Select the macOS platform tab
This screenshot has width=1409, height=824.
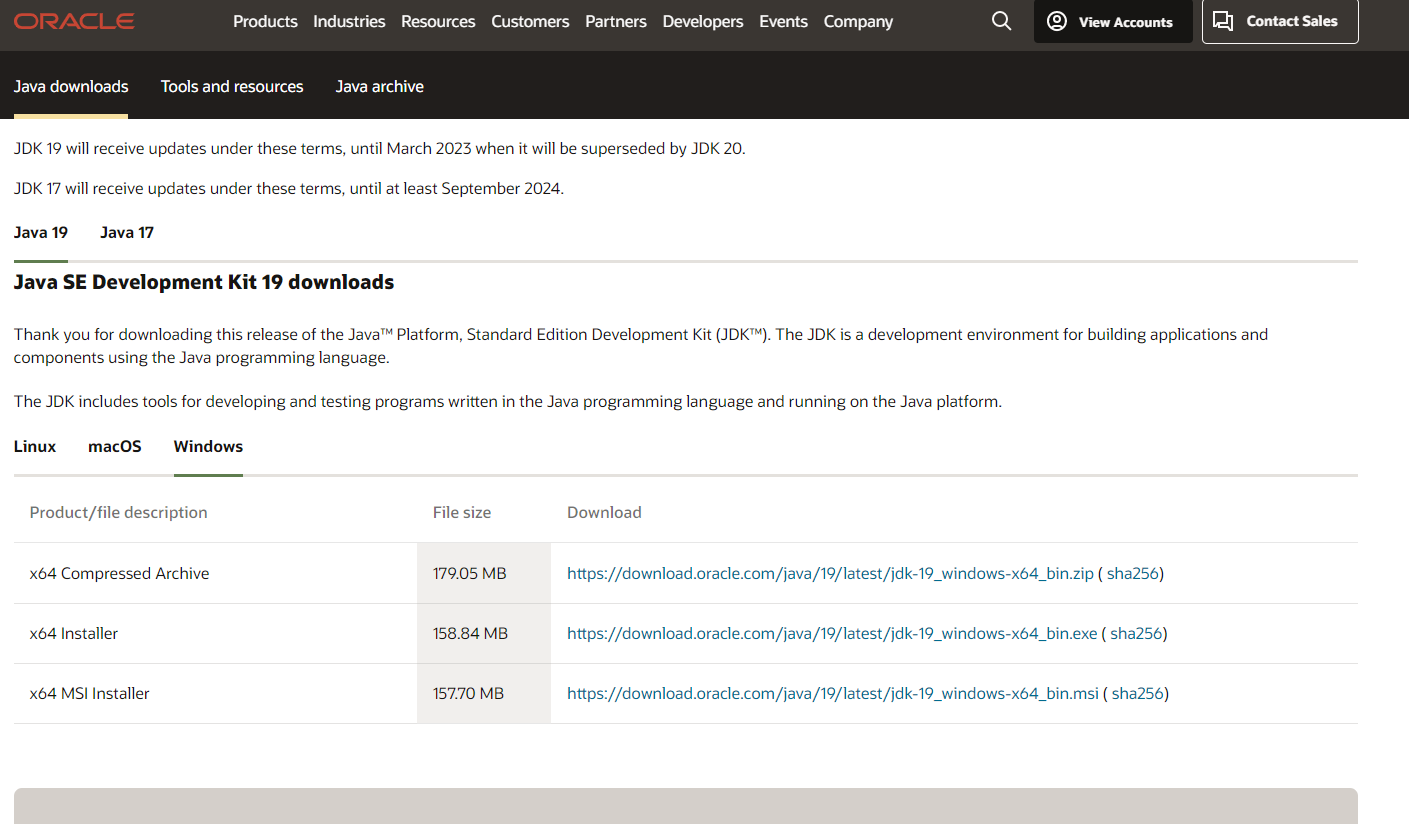[115, 447]
